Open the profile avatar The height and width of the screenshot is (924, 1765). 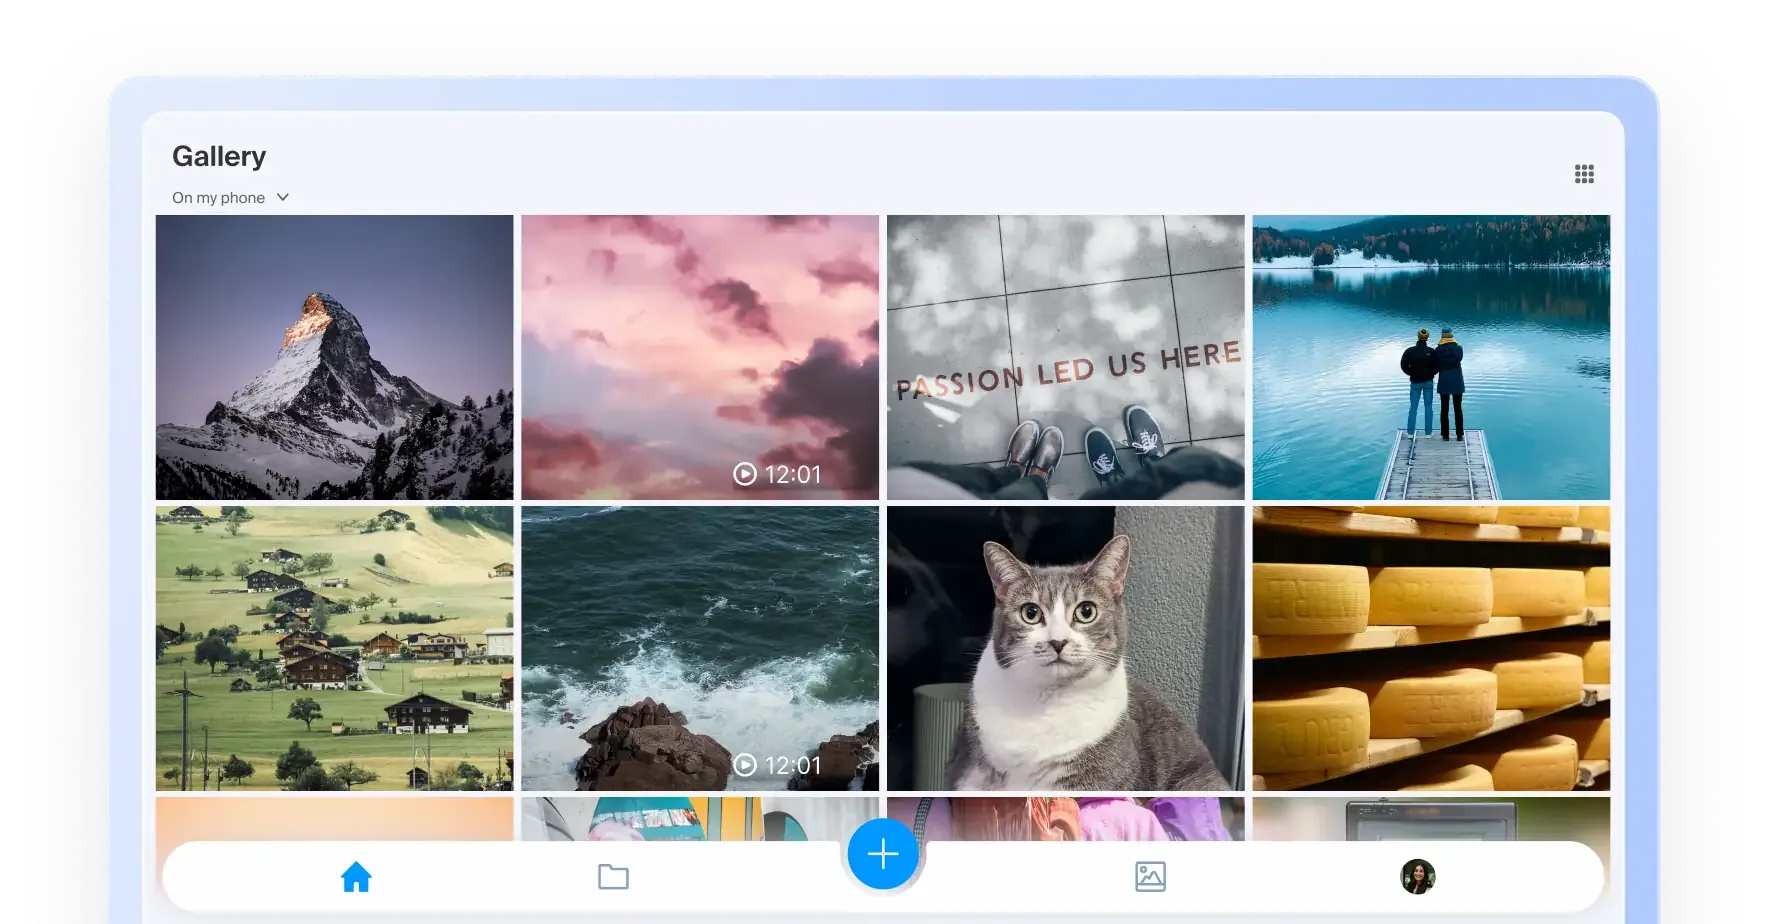[x=1417, y=877]
